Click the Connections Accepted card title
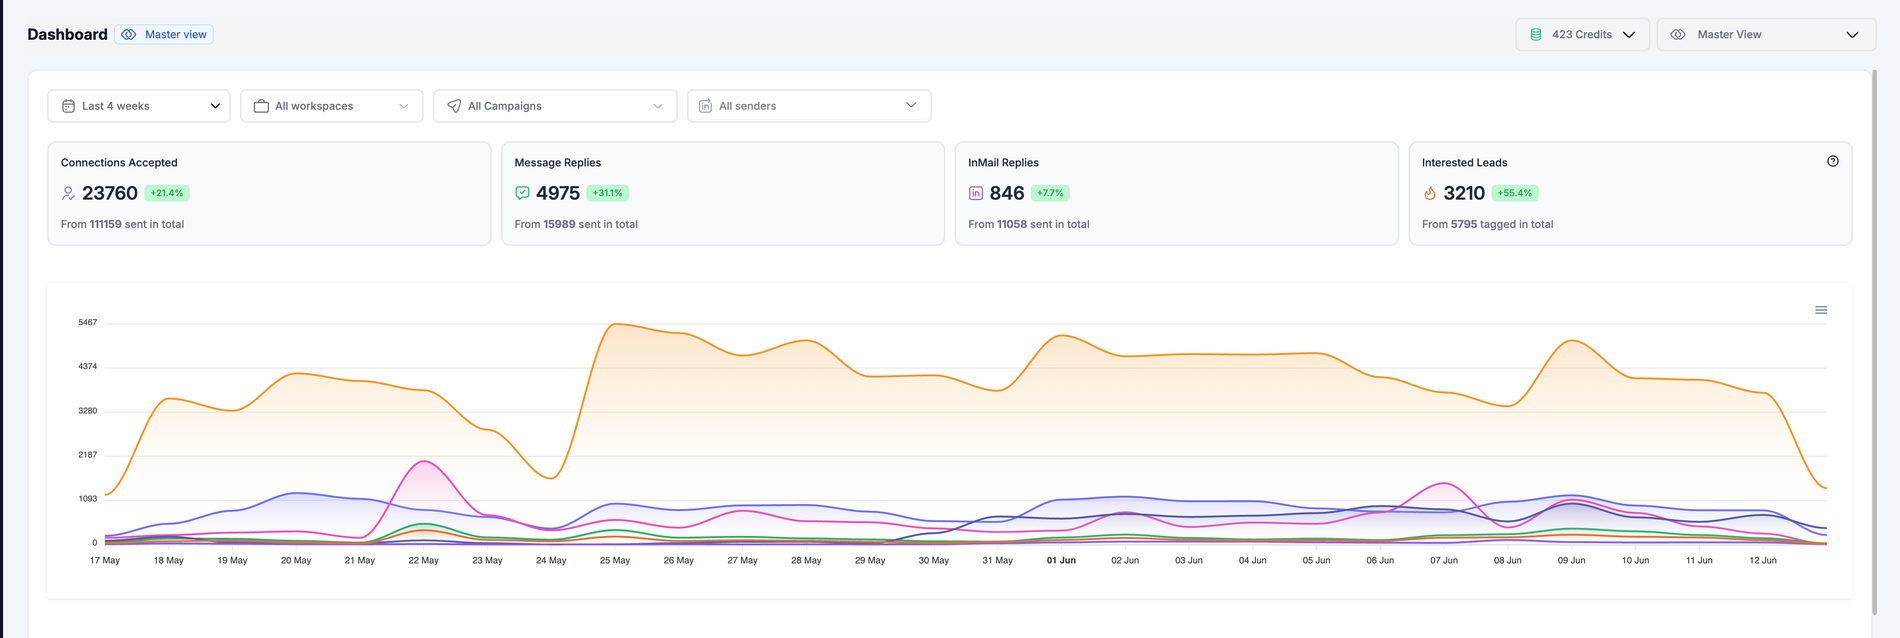This screenshot has width=1900, height=638. pyautogui.click(x=119, y=162)
